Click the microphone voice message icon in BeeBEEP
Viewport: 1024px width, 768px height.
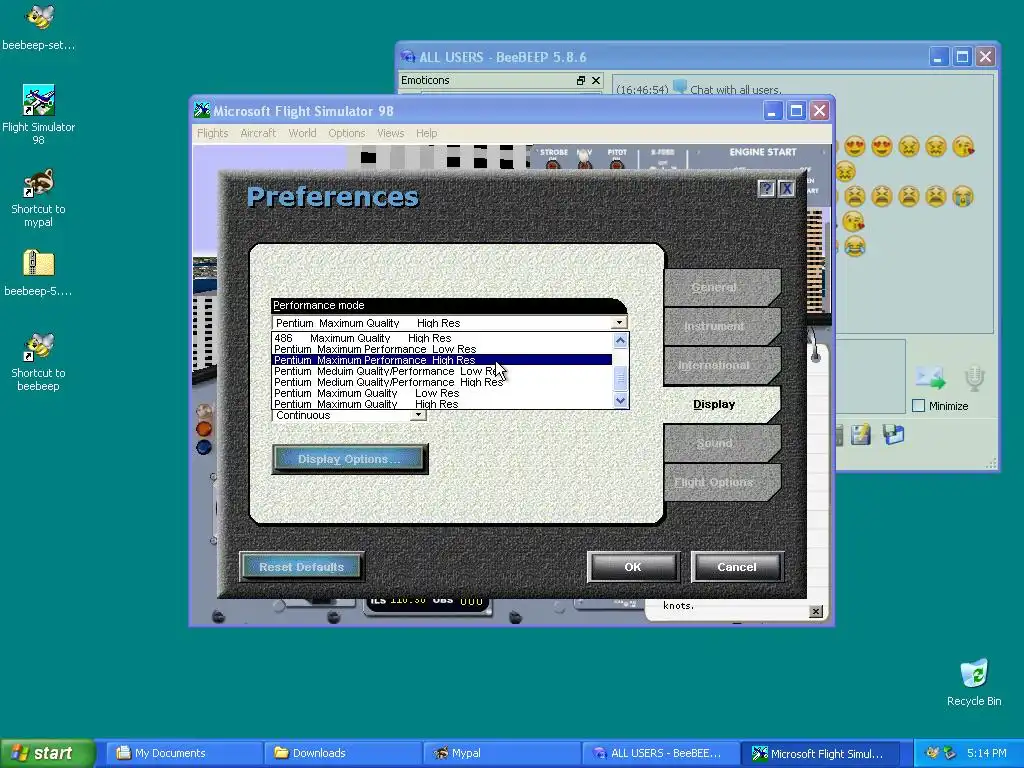[x=974, y=378]
